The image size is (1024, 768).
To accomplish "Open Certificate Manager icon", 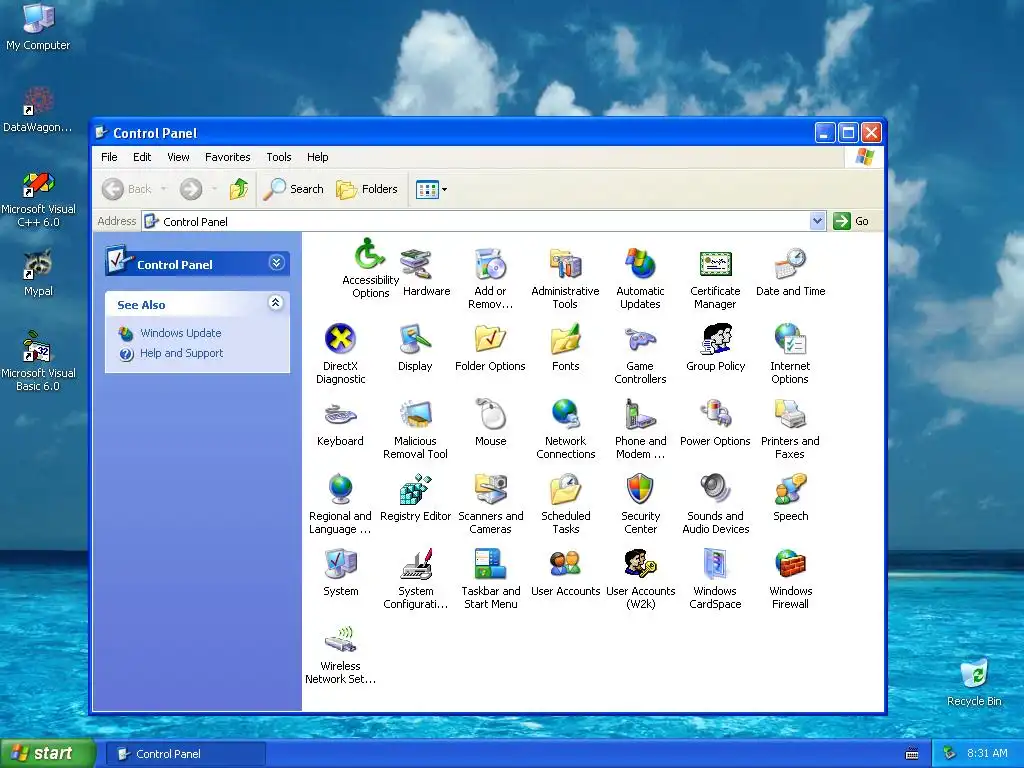I will click(715, 279).
